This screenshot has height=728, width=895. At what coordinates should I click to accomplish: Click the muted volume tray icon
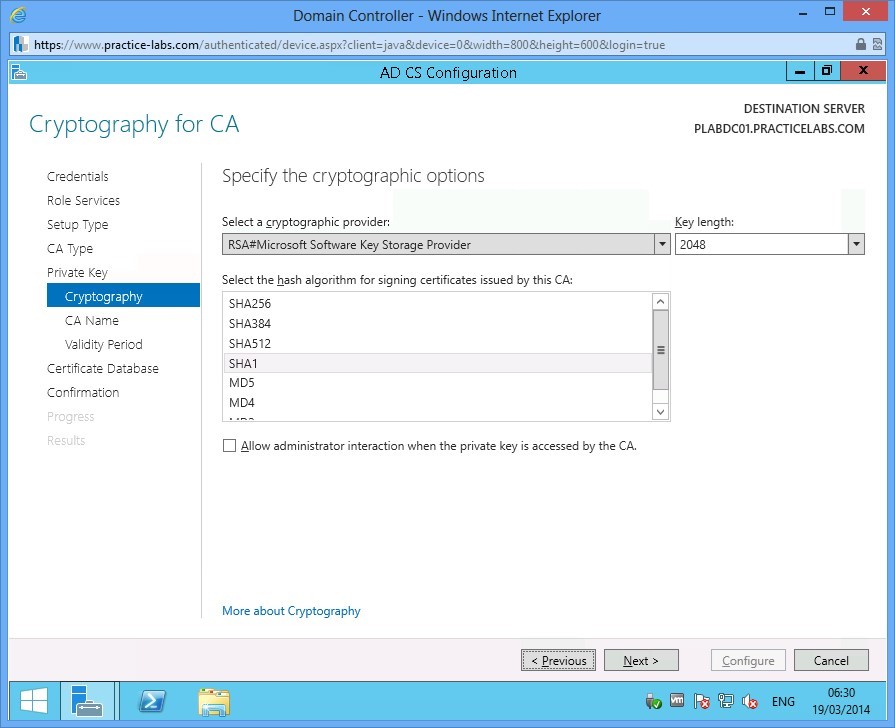750,702
